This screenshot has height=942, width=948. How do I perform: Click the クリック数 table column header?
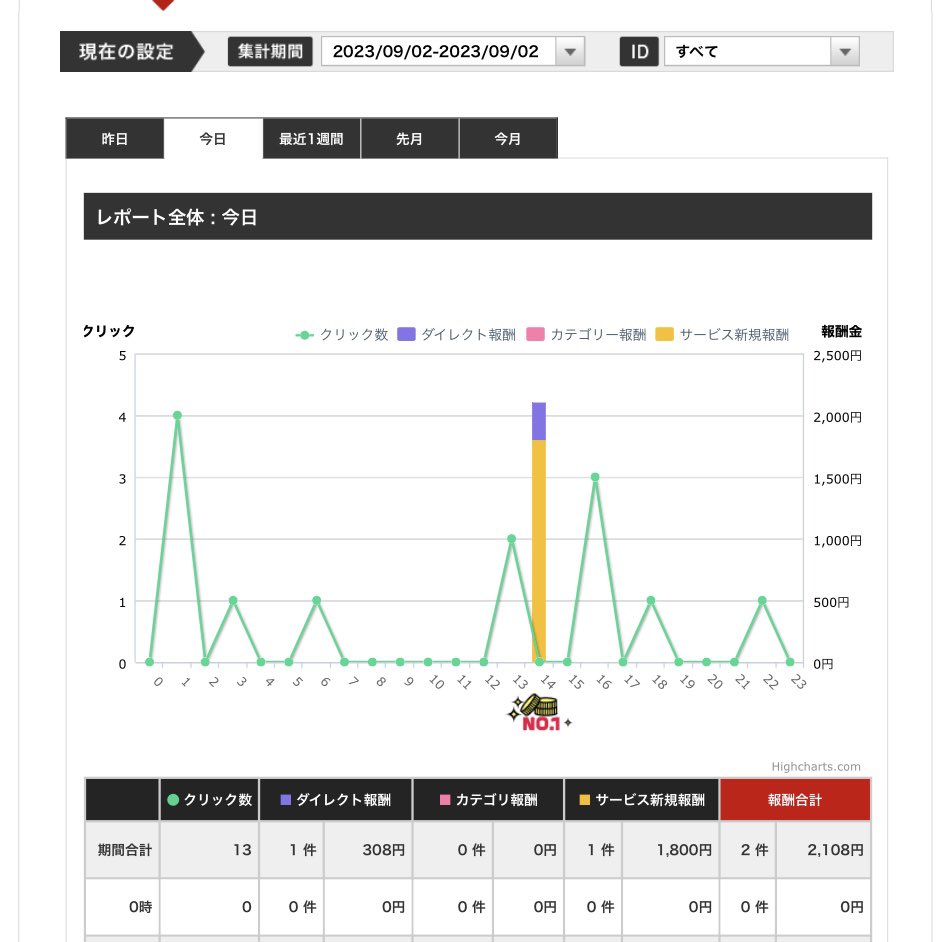[209, 799]
